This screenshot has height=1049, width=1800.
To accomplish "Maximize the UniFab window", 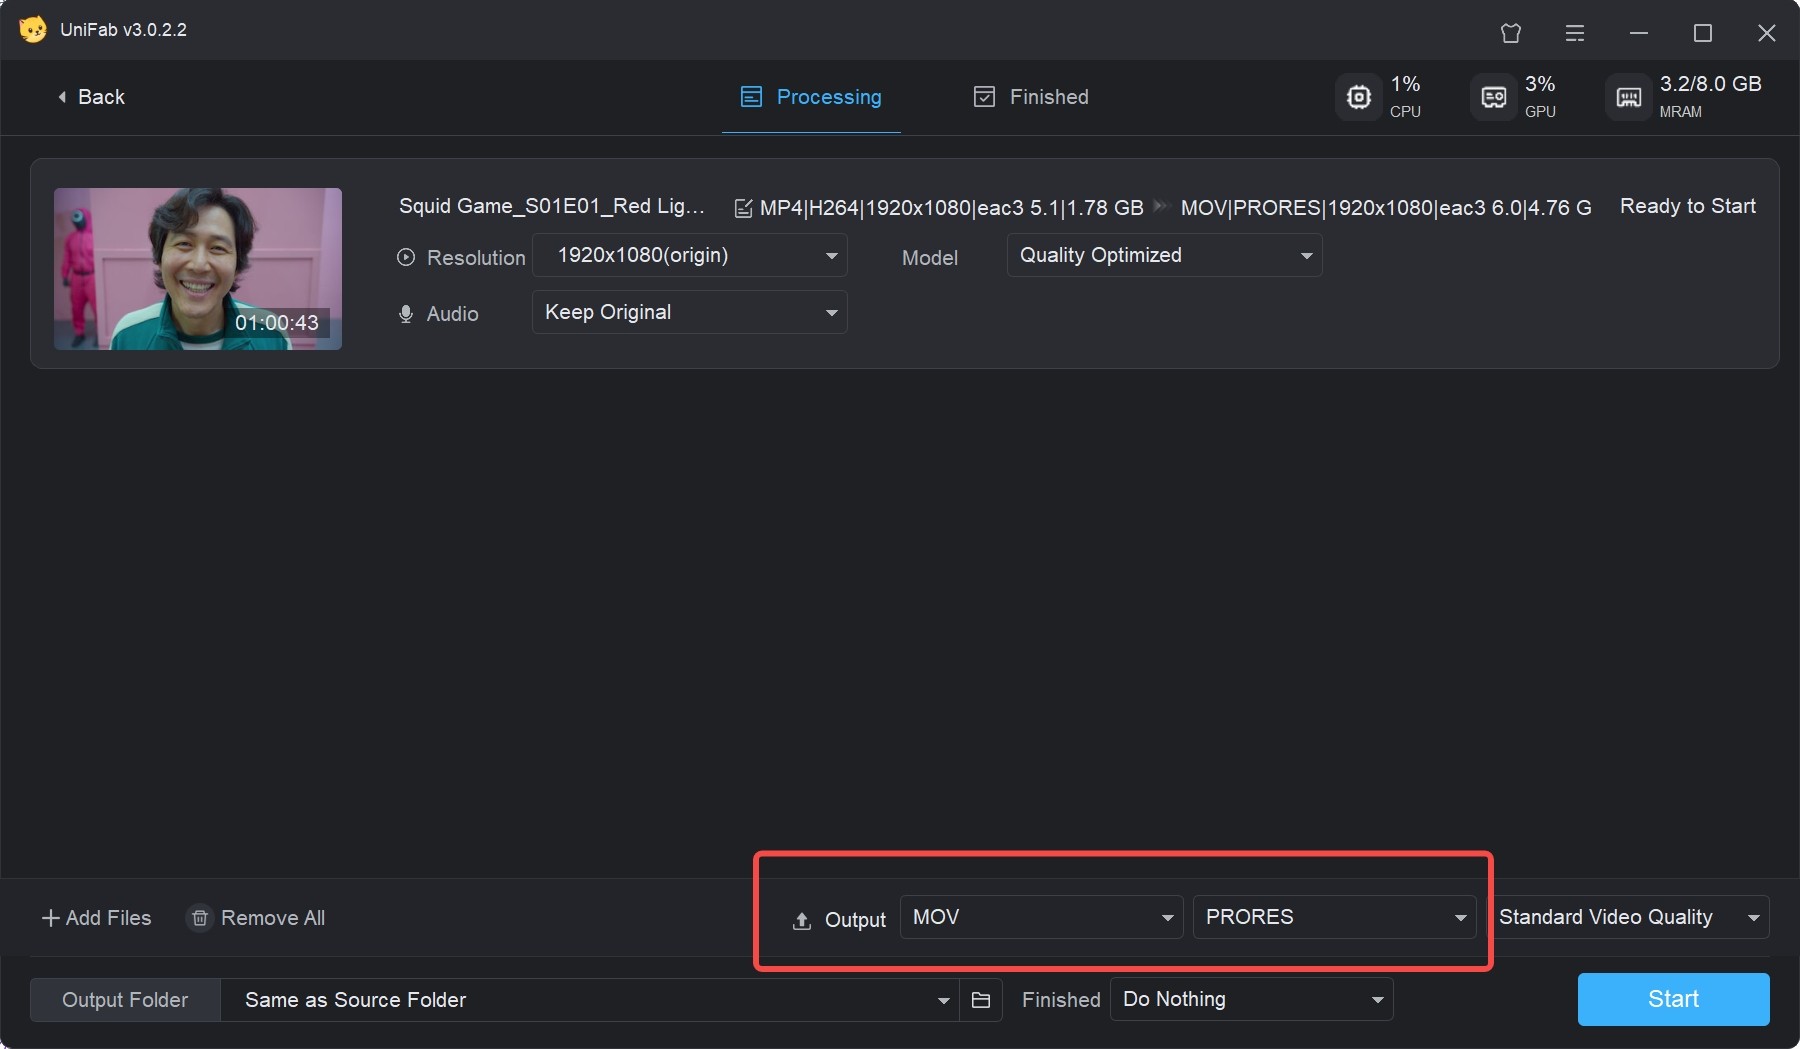I will click(x=1703, y=33).
